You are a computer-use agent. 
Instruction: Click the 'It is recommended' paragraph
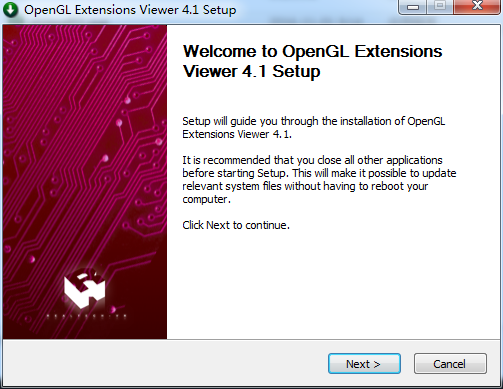pyautogui.click(x=319, y=180)
